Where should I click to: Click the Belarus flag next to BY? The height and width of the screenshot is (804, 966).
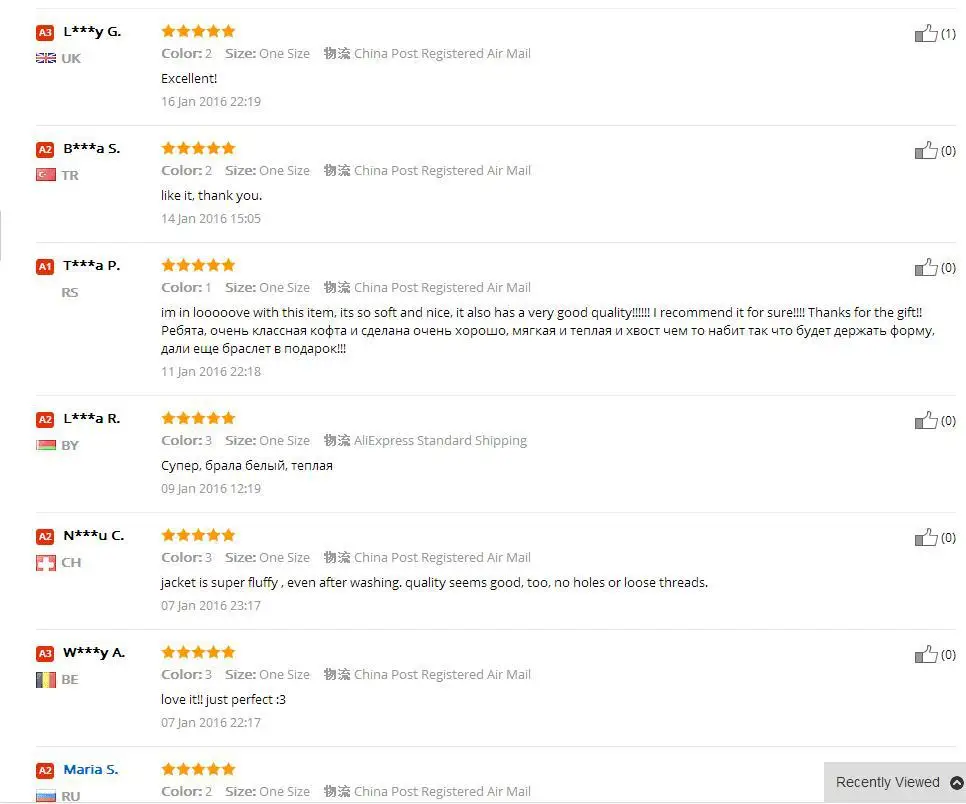(x=46, y=445)
